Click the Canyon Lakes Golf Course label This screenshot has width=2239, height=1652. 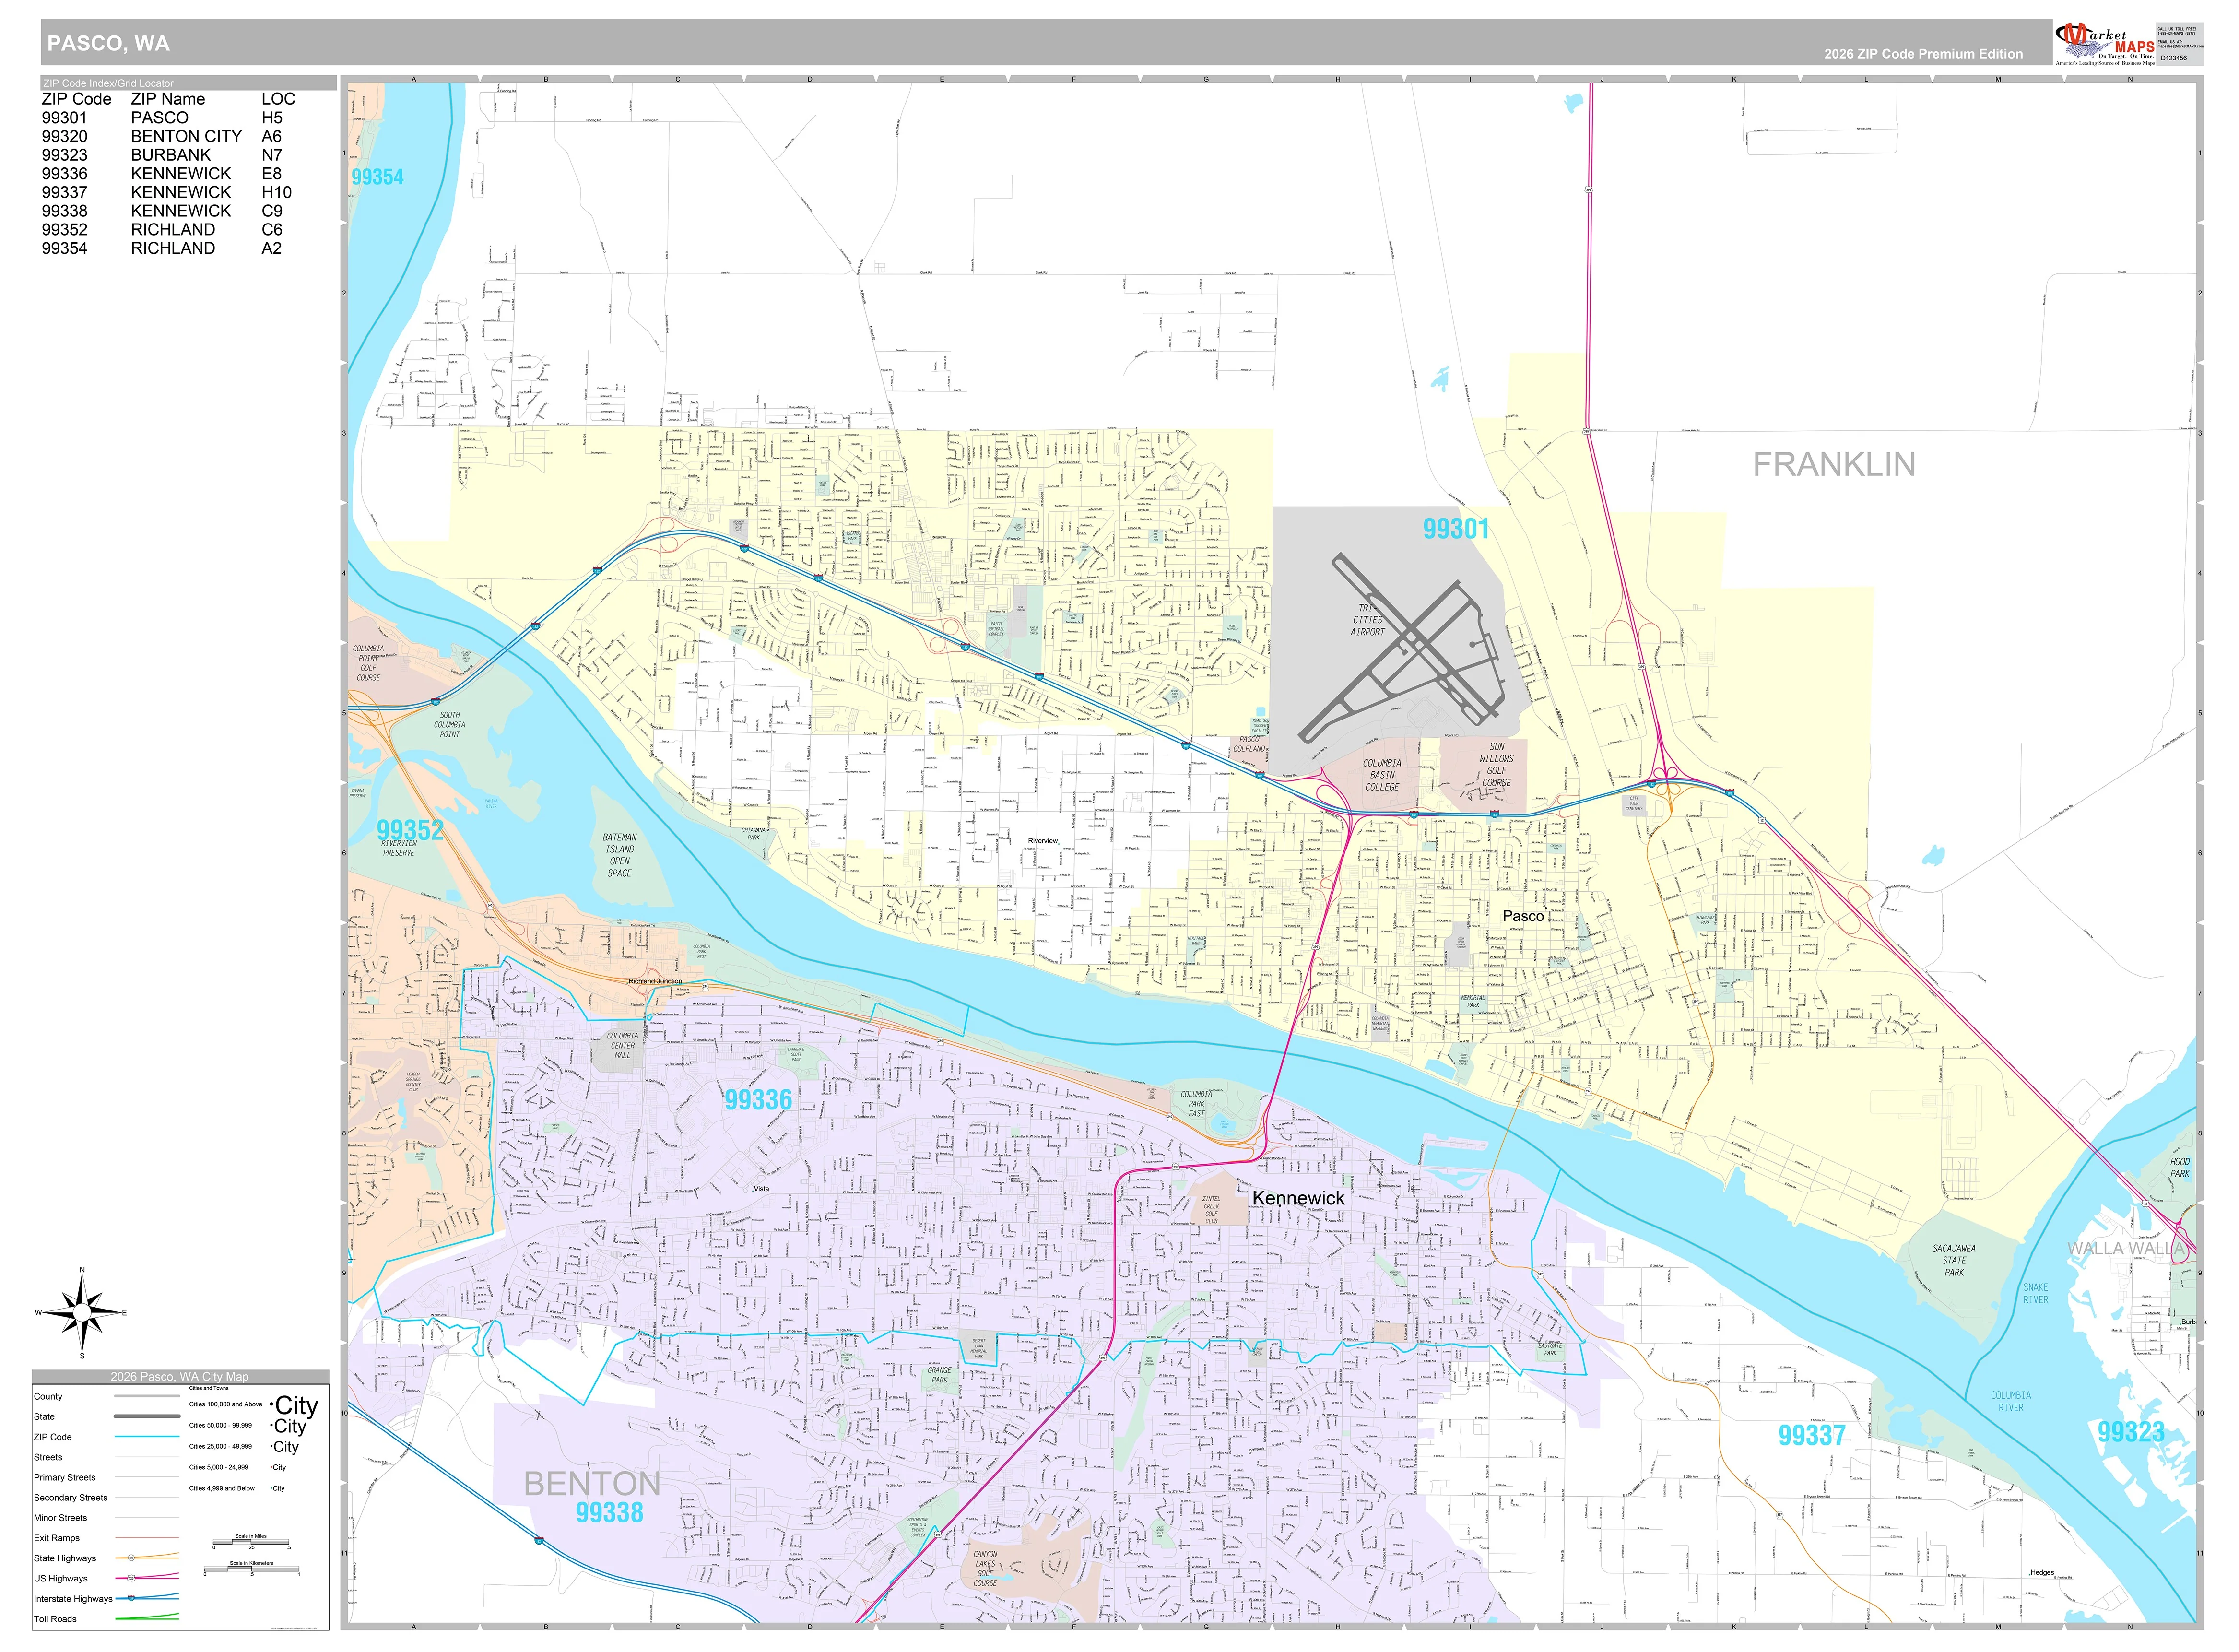[x=985, y=1570]
